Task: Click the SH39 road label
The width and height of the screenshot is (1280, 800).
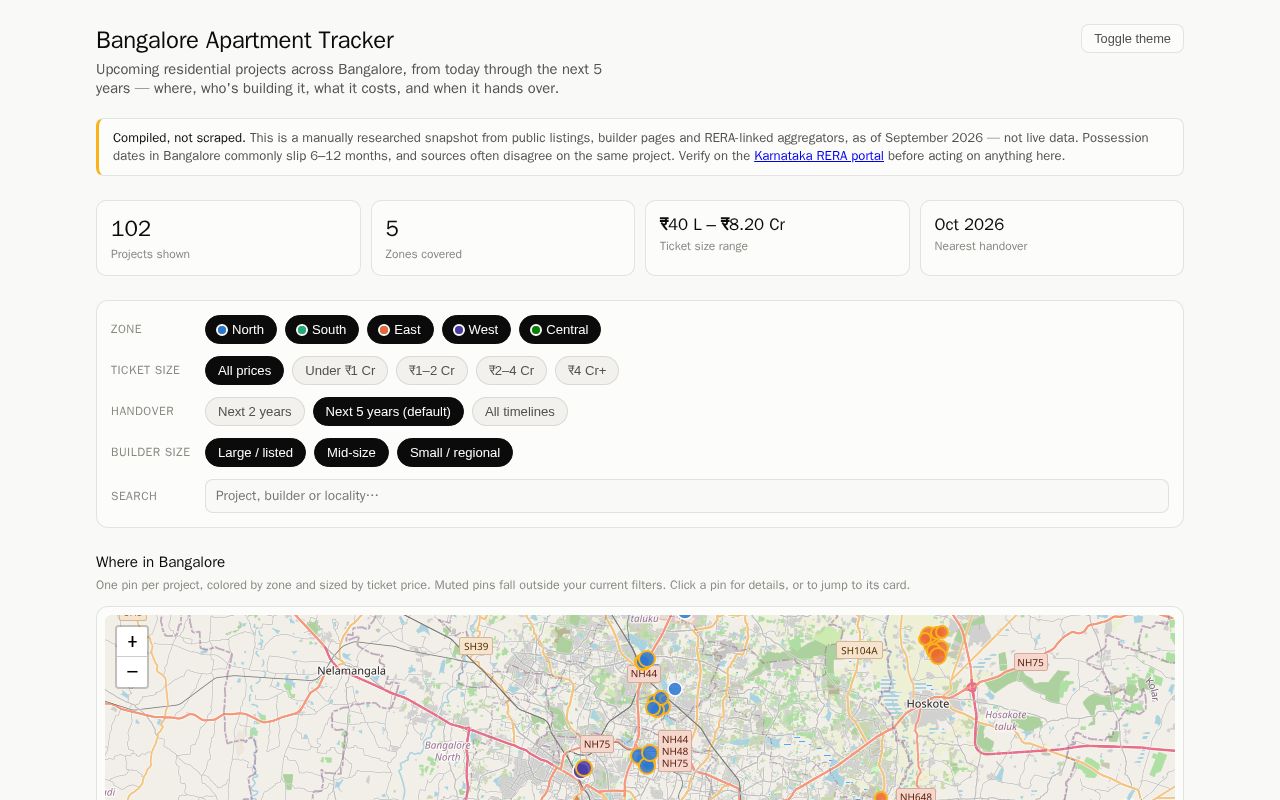Action: (x=476, y=646)
